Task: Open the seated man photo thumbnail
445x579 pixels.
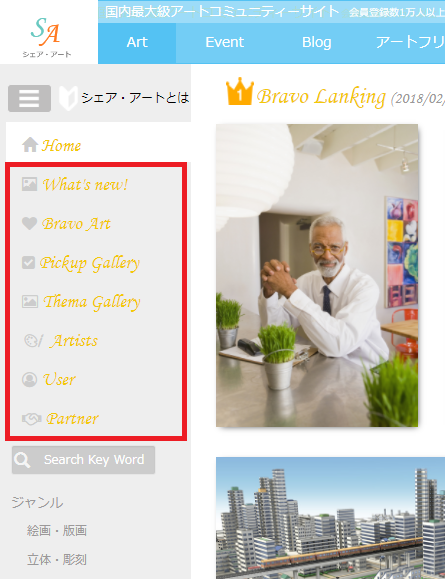Action: [317, 275]
